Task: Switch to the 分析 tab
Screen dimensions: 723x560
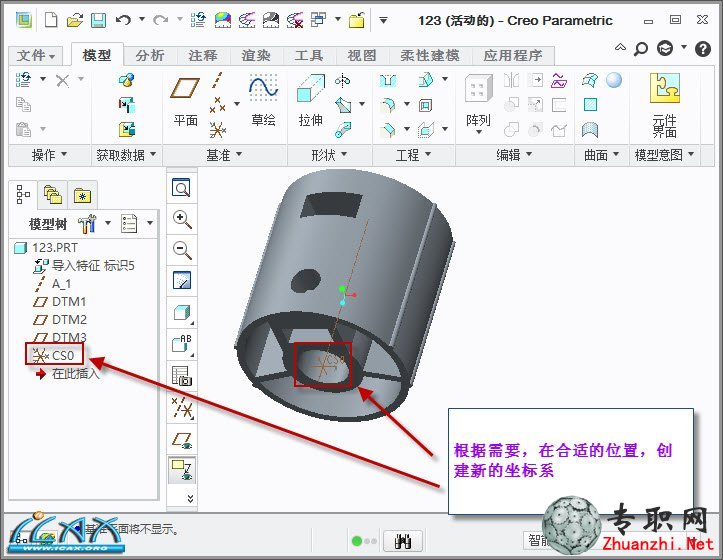Action: point(149,56)
